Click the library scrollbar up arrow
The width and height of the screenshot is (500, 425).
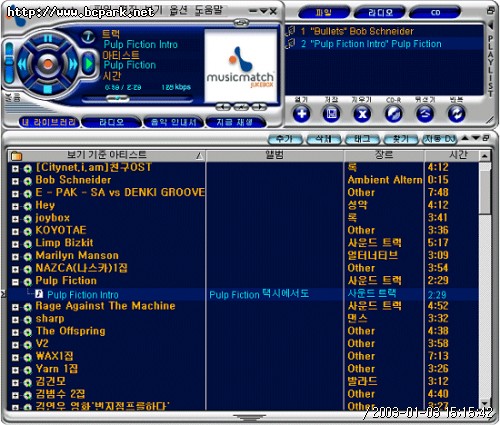(485, 156)
